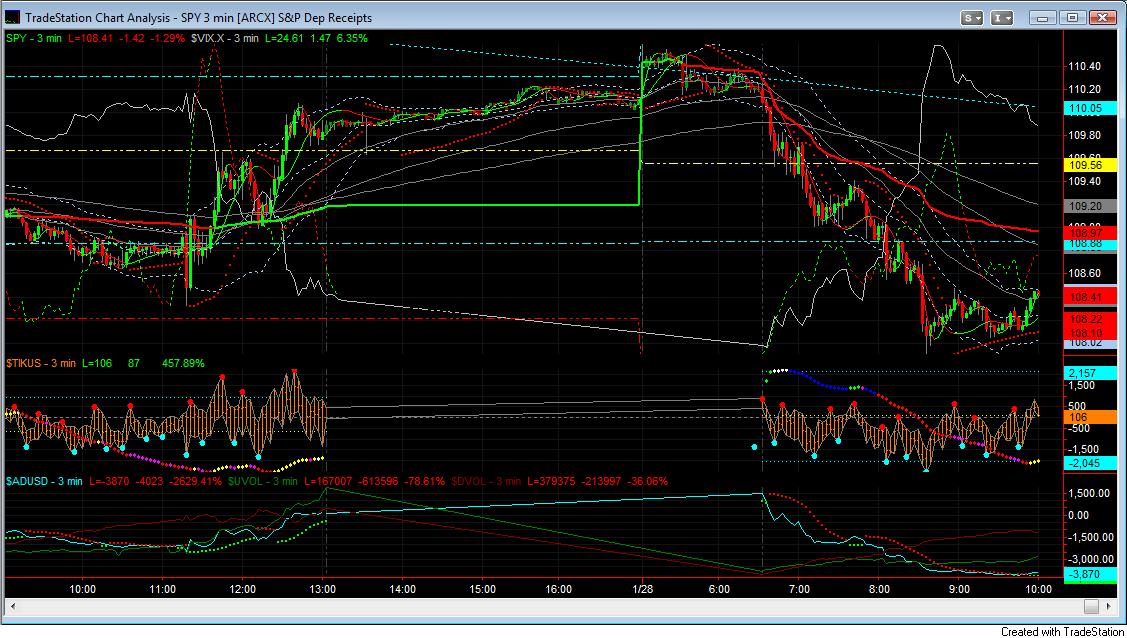Click the cyan 110.05 price marker
Viewport: 1127px width, 638px height.
click(x=1090, y=108)
